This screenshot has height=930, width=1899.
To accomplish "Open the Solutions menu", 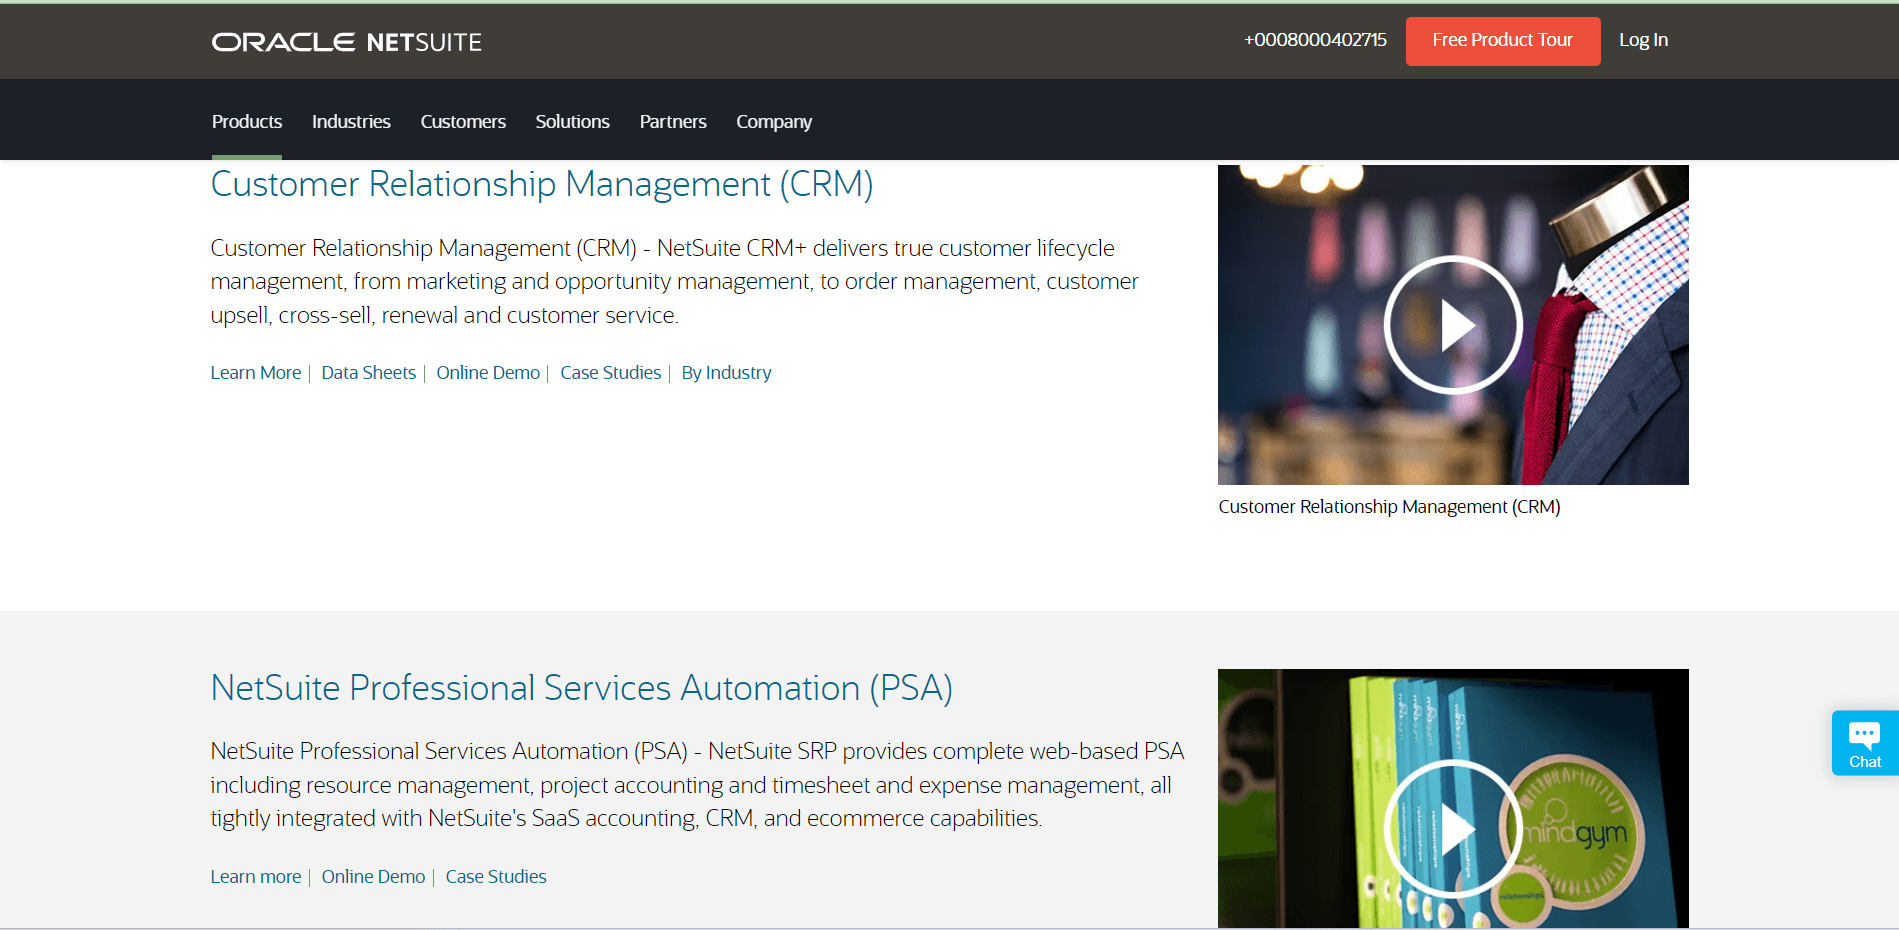I will pyautogui.click(x=572, y=121).
